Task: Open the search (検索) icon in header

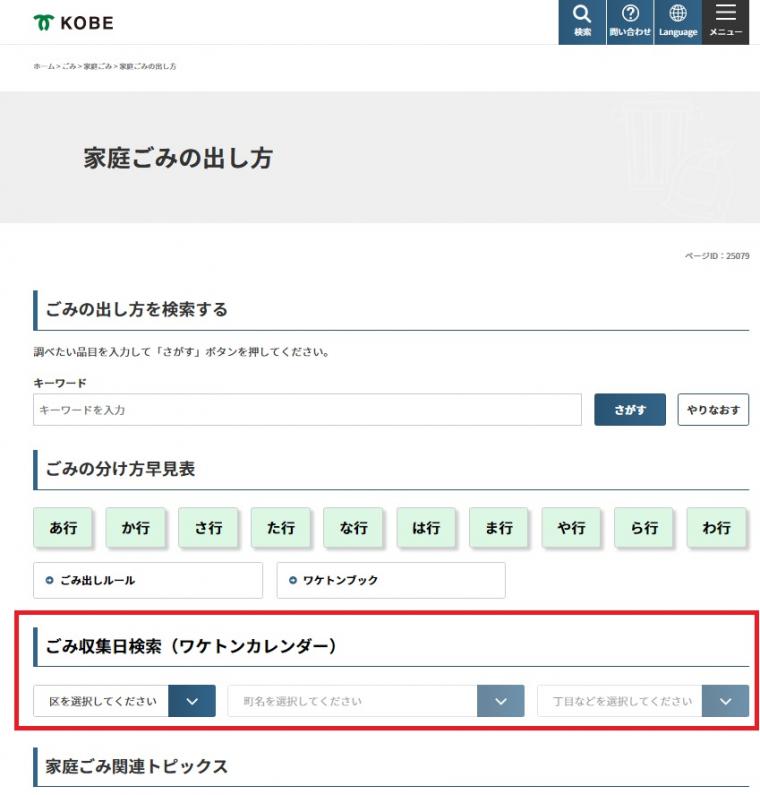Action: point(582,22)
